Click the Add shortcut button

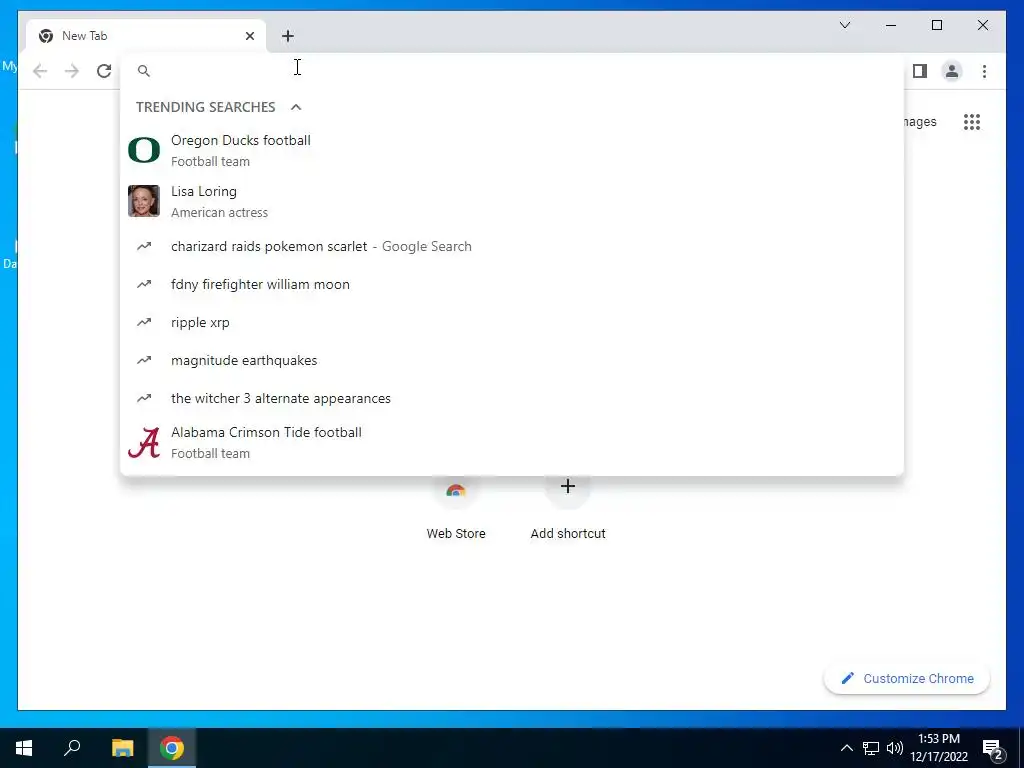point(568,509)
